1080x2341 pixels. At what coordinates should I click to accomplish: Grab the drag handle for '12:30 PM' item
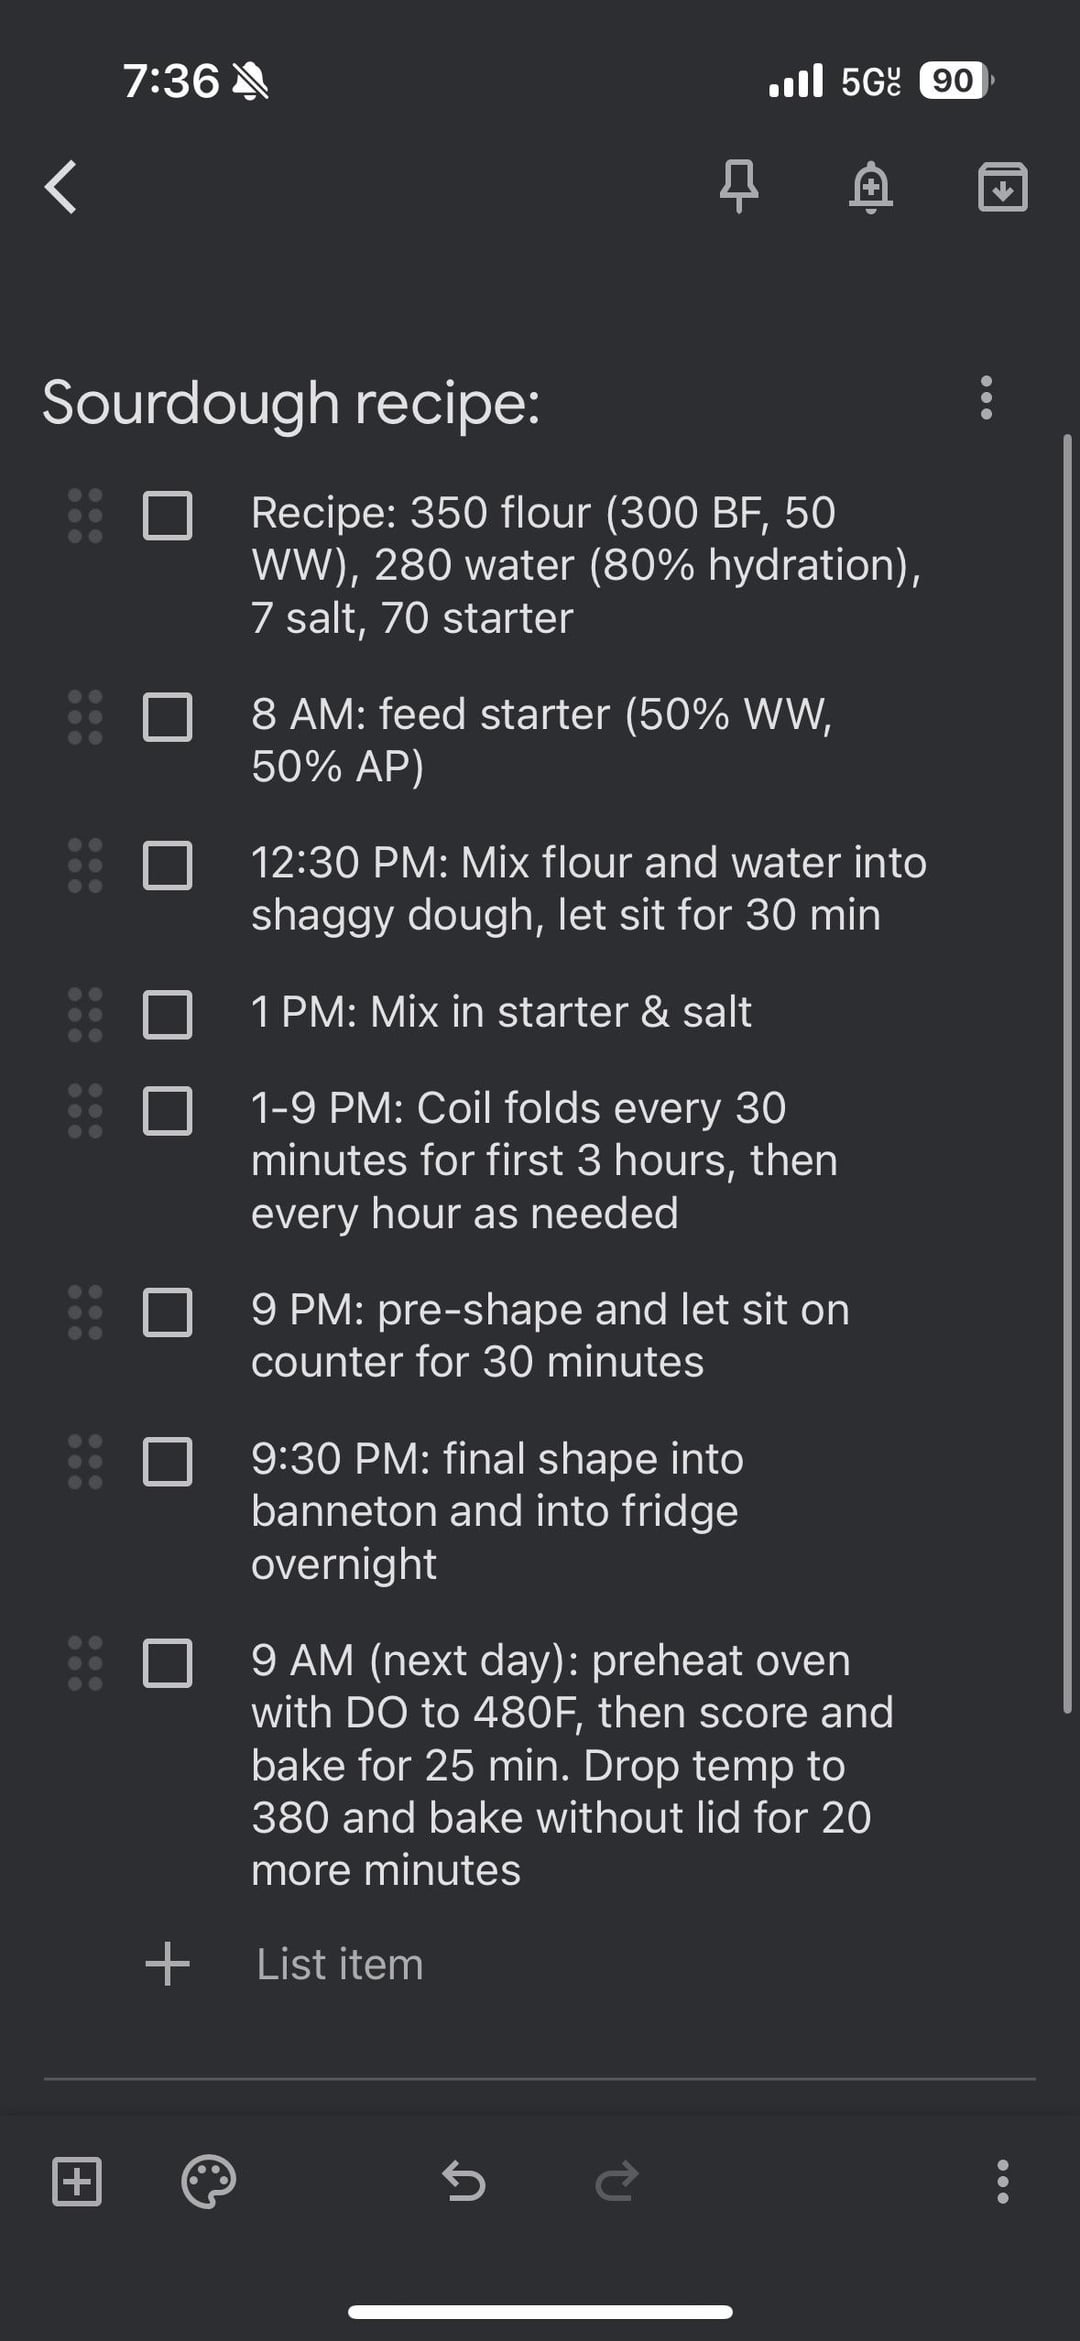point(85,865)
